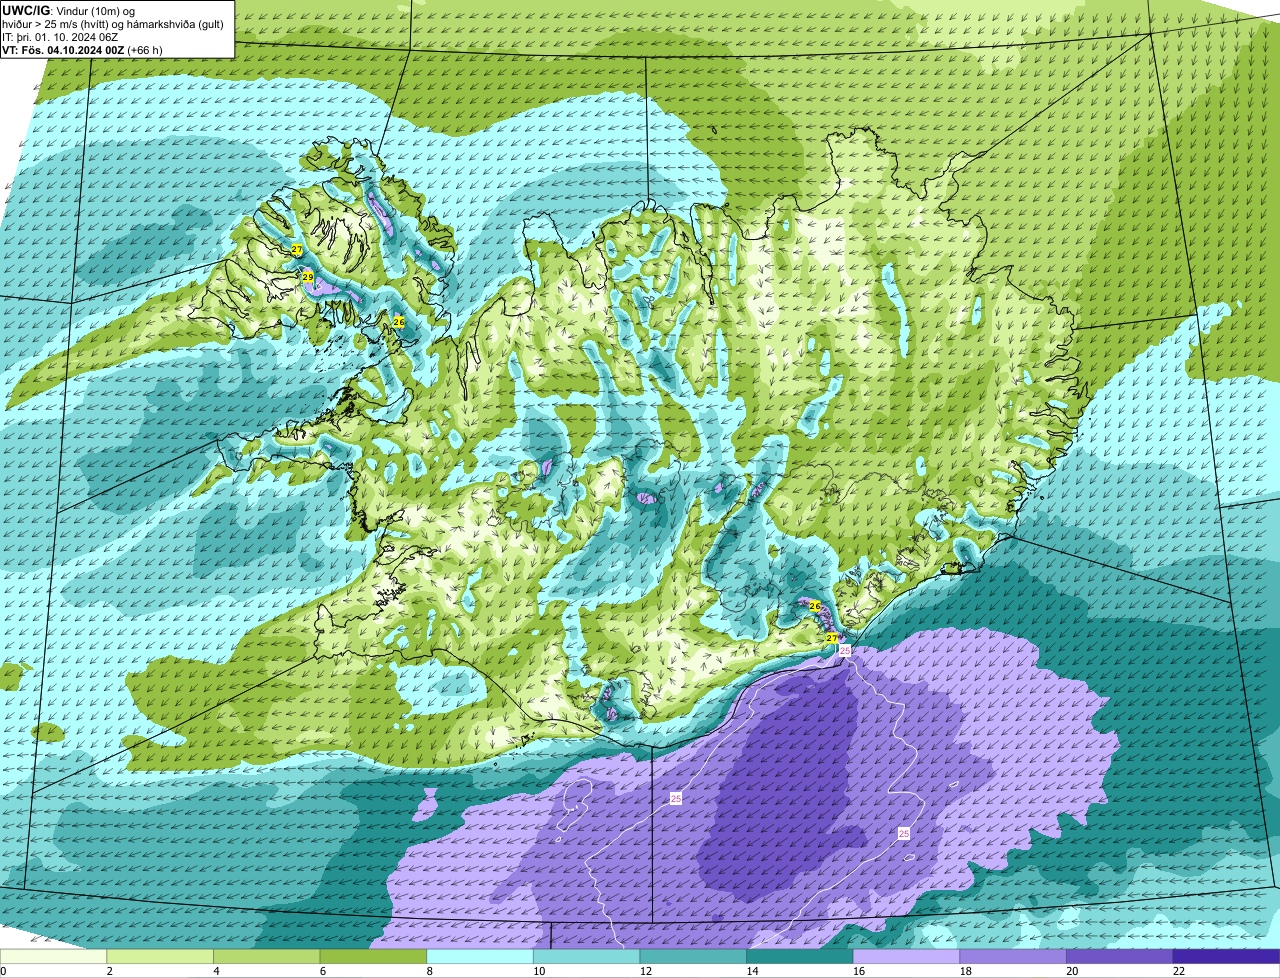Click the yellow 26 marker near Vatnajökull
Screen dimensions: 1280x978
[x=814, y=606]
